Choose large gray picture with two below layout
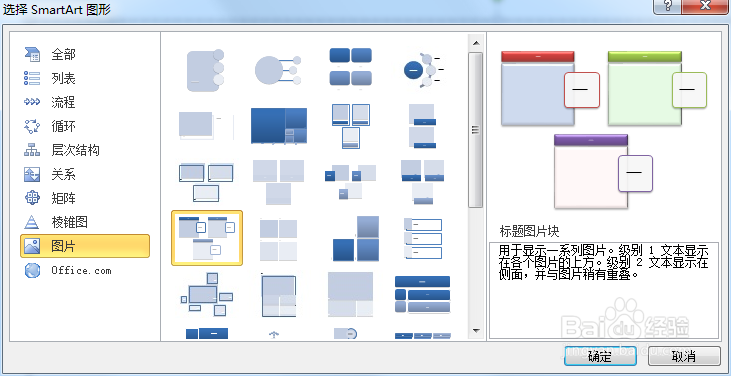Screen dimensions: 731x376 point(351,294)
